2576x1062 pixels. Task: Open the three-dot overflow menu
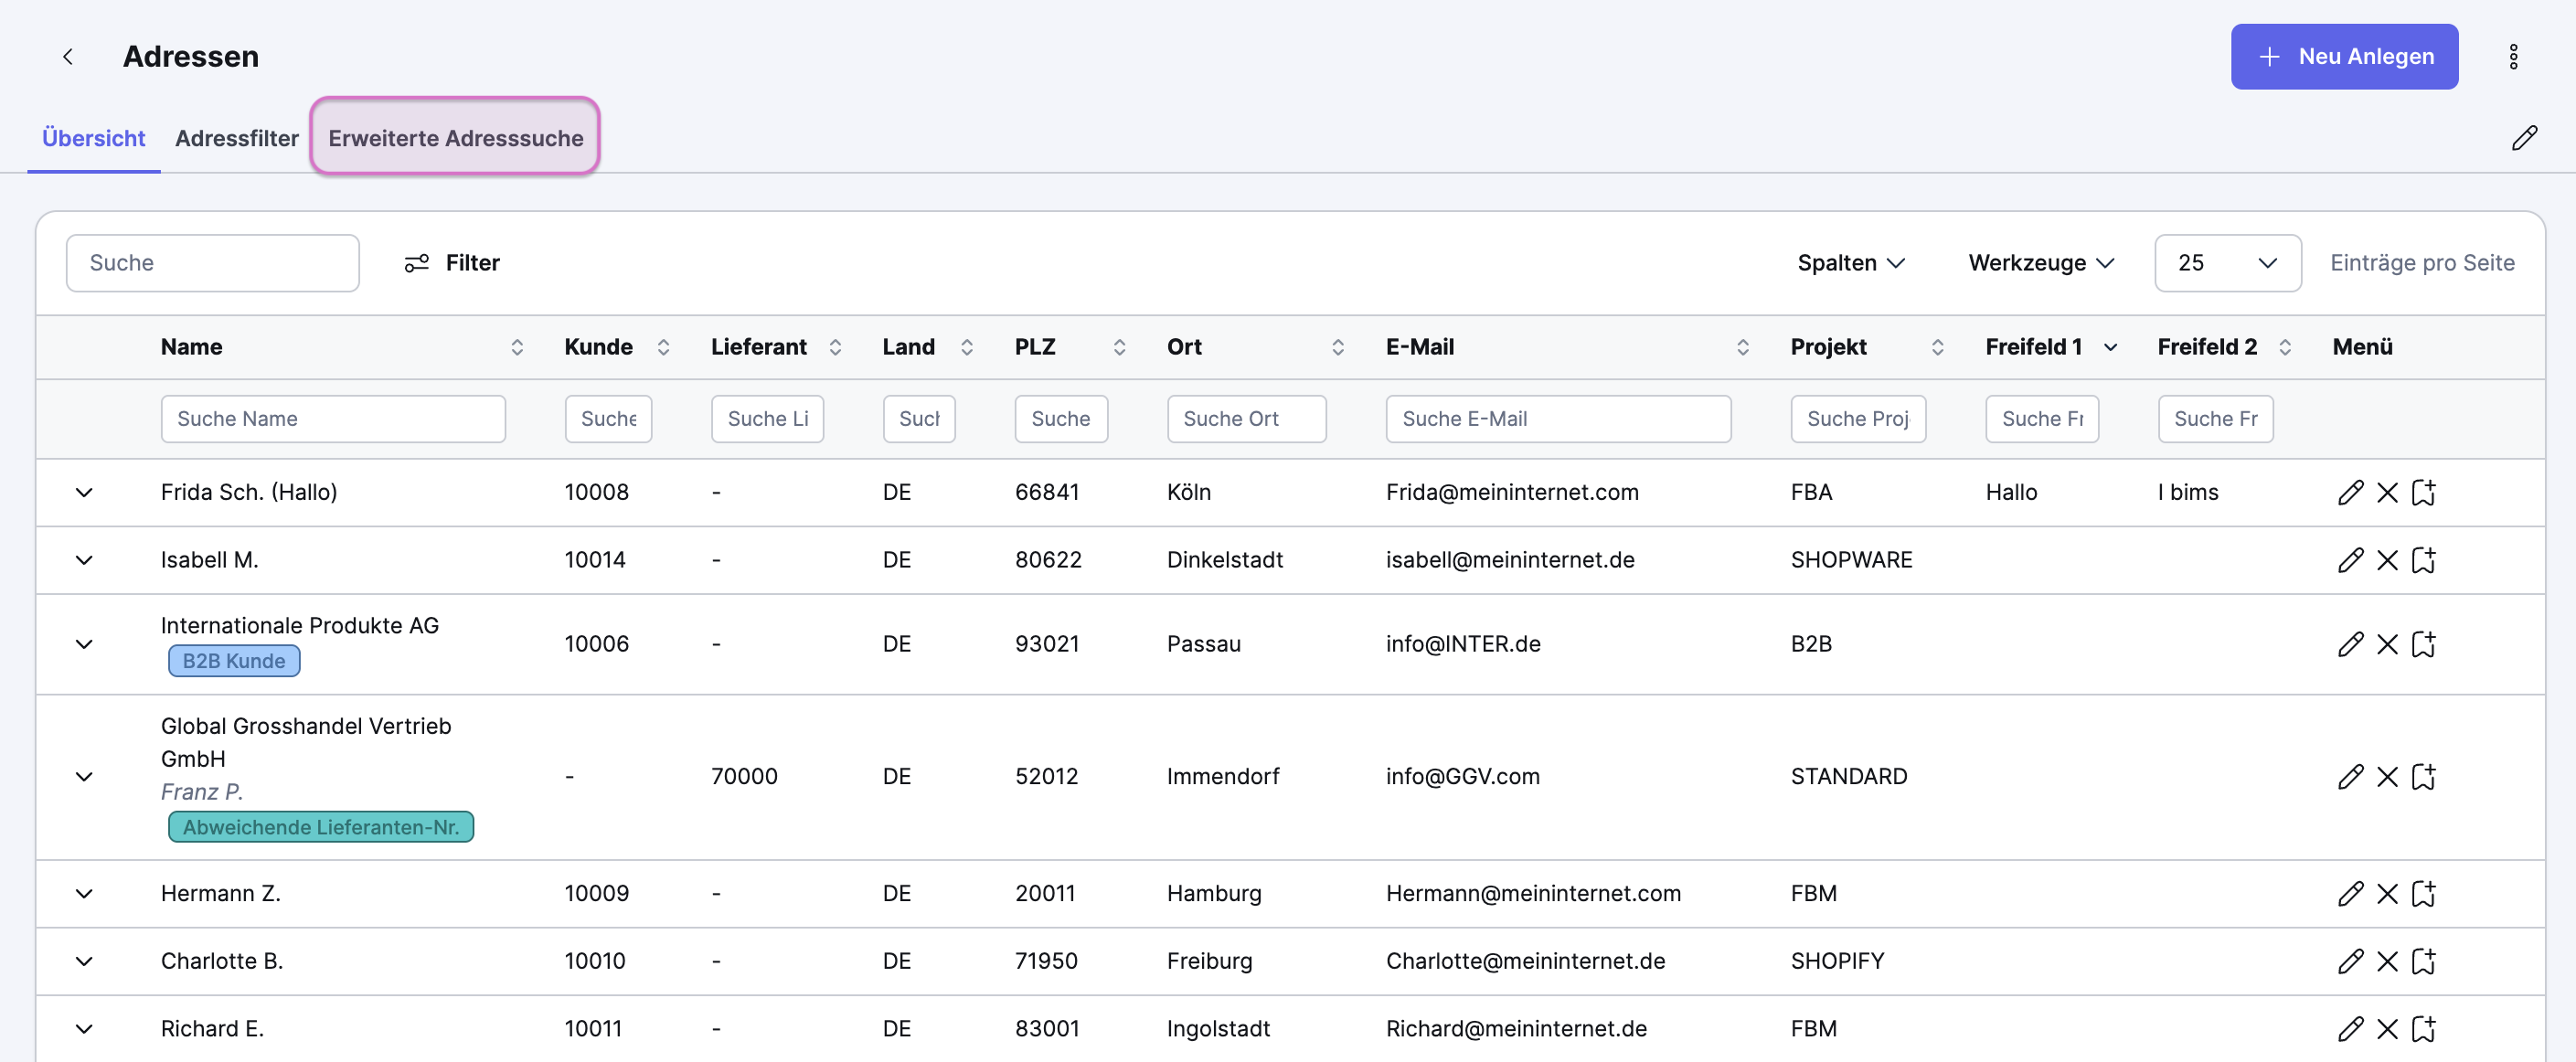2512,57
